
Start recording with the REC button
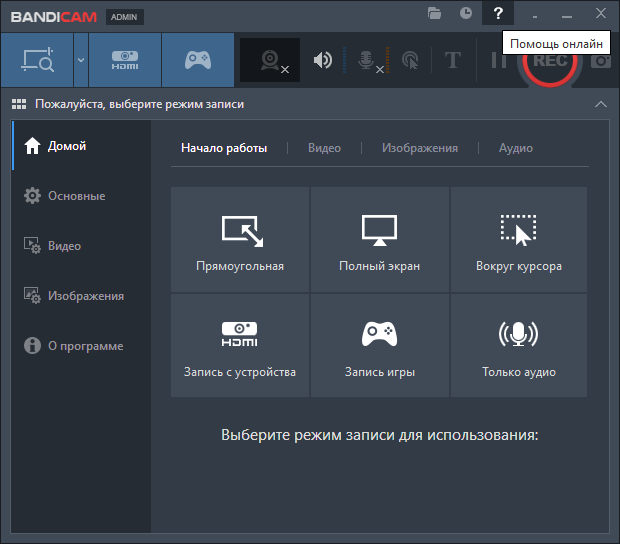550,62
